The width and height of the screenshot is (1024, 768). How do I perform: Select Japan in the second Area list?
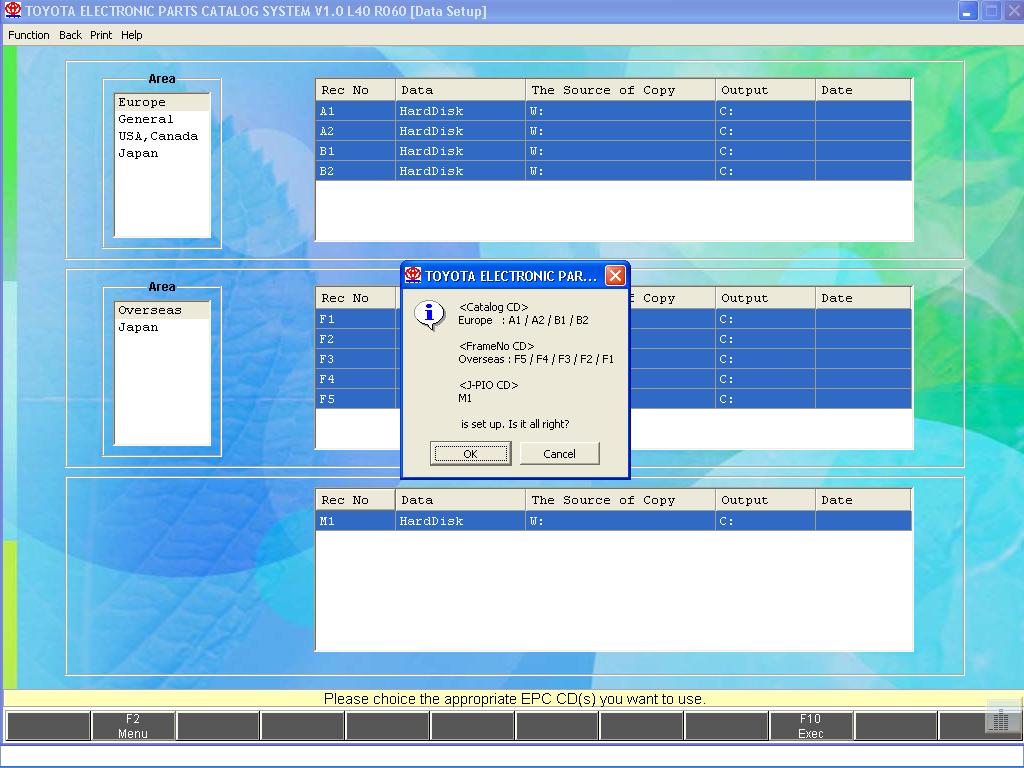[x=138, y=327]
